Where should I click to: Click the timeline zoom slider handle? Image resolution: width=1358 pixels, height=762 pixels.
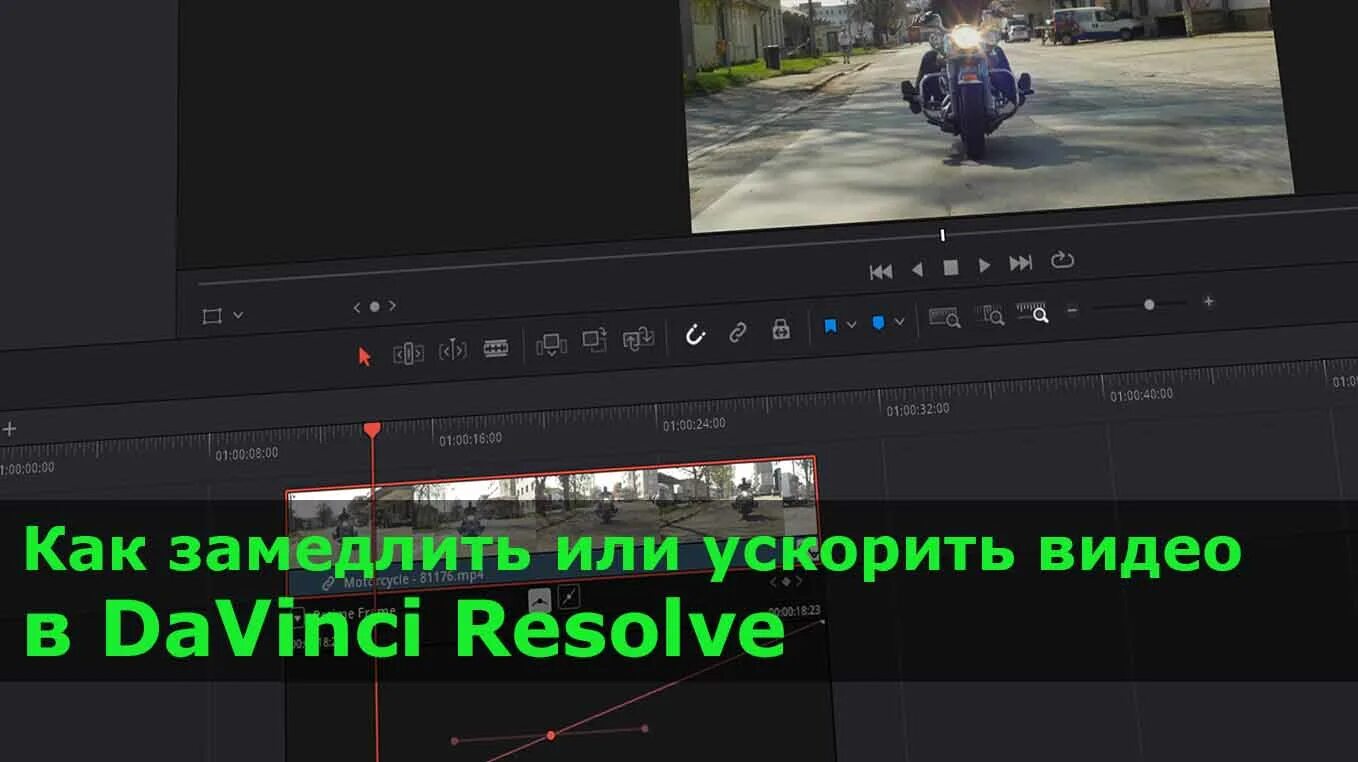(x=1149, y=304)
